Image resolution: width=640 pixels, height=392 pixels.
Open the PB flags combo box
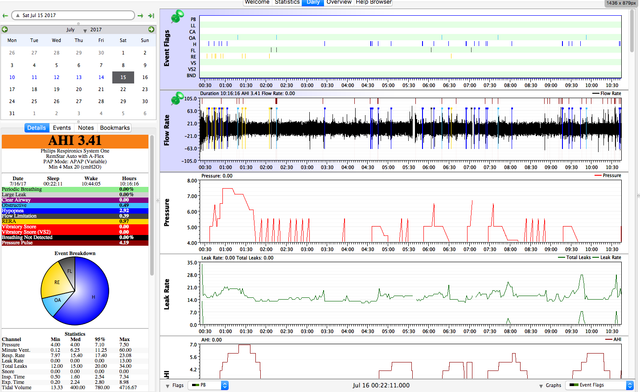(208, 385)
